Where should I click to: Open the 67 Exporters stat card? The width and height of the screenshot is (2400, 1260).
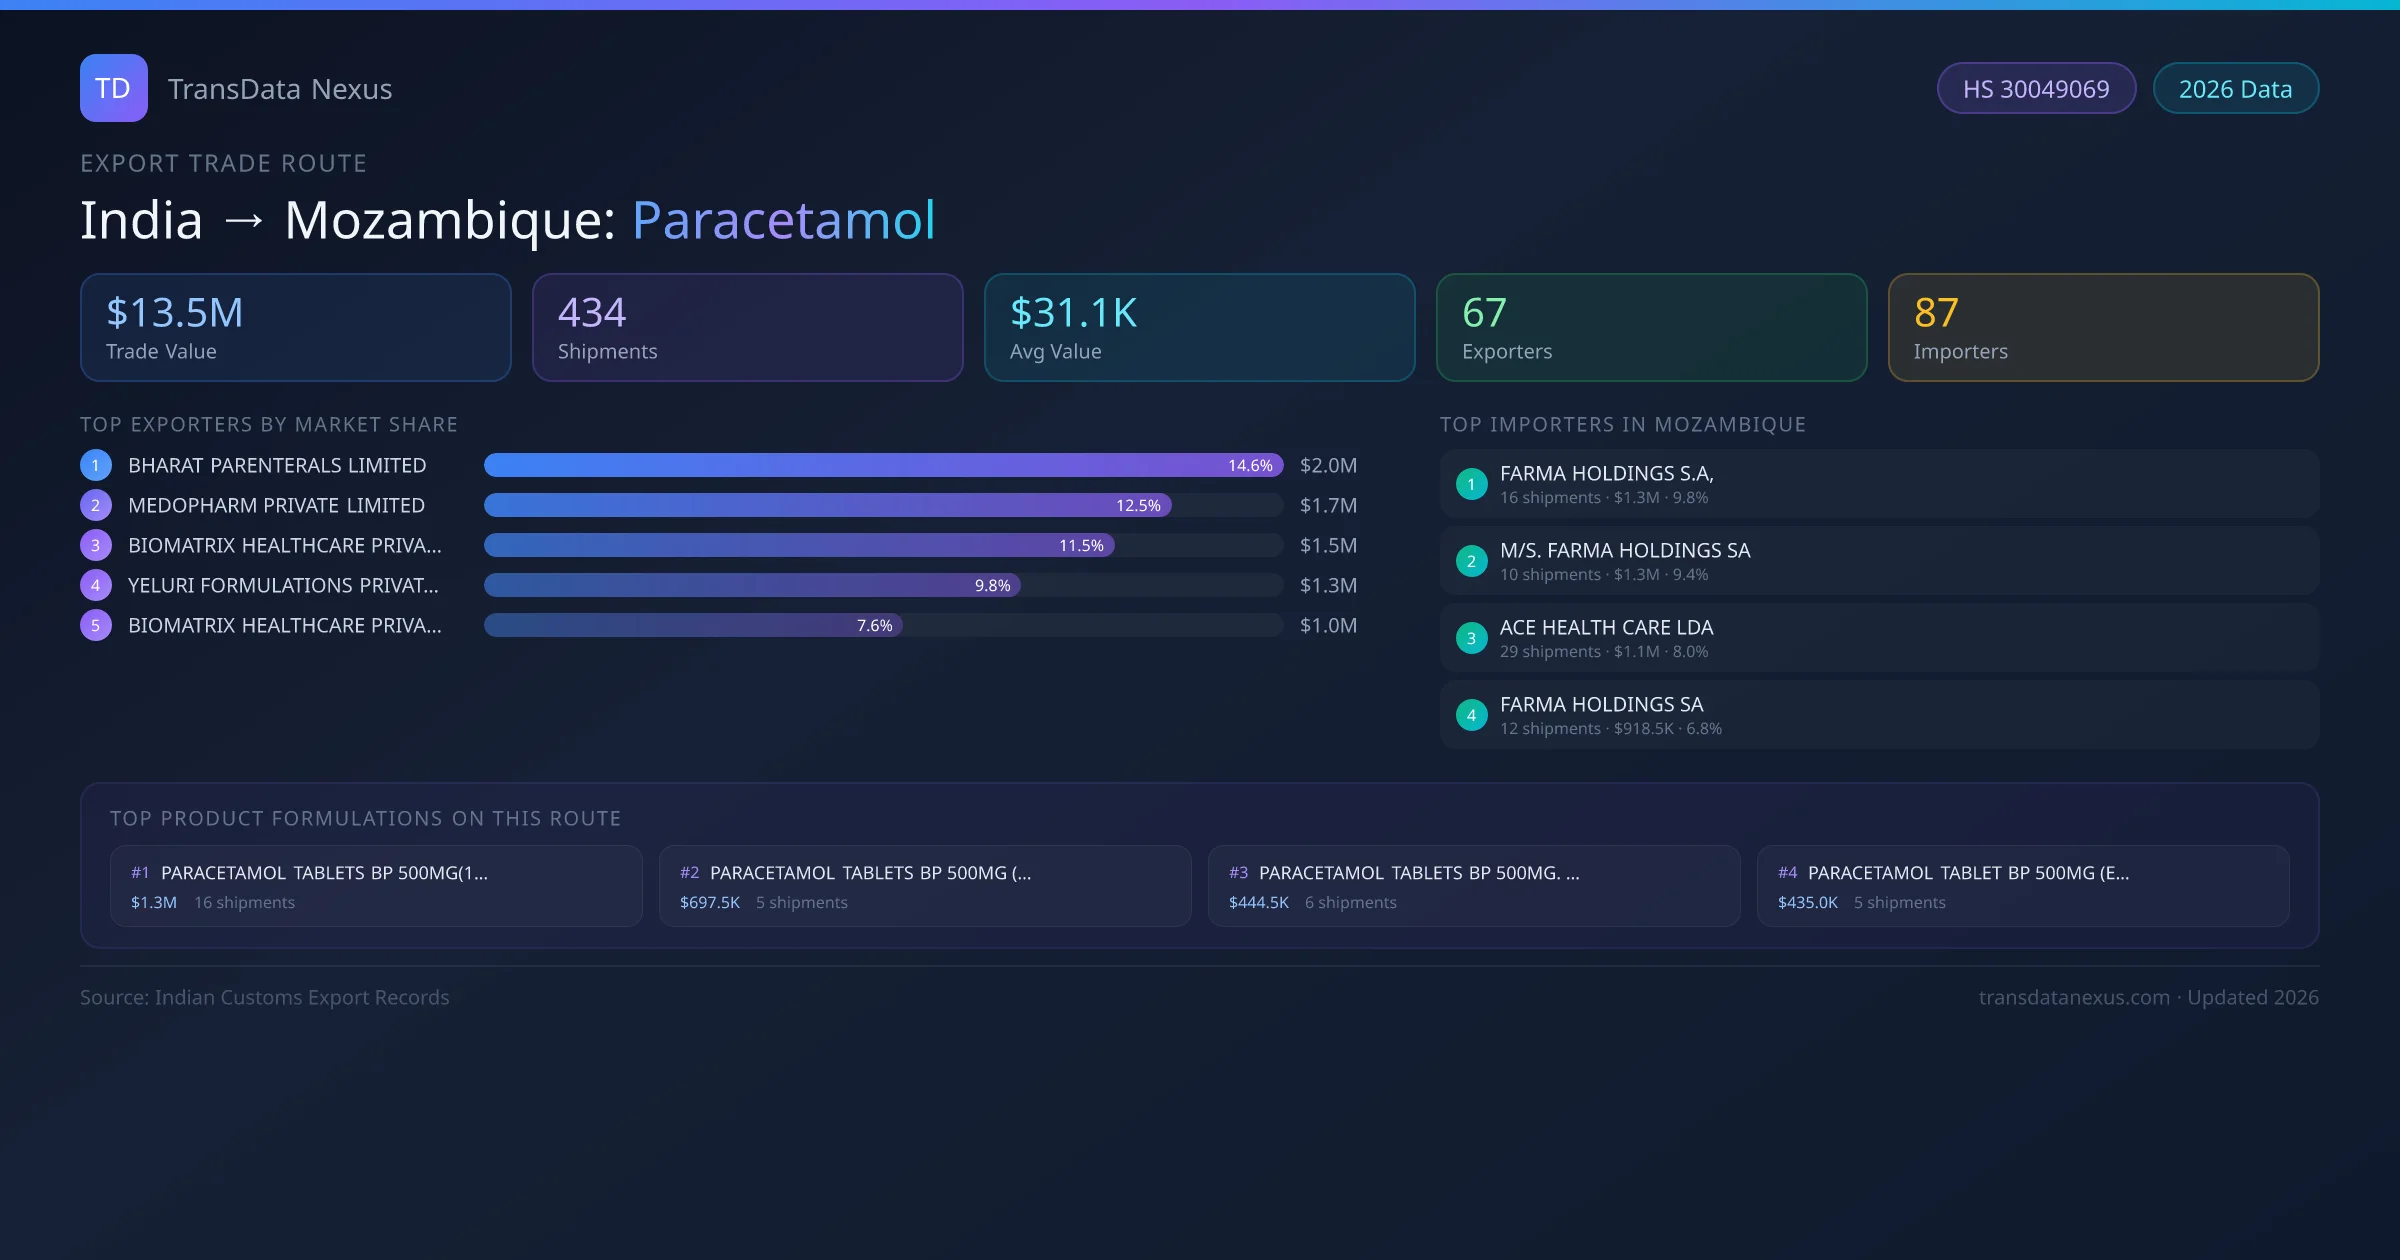click(x=1651, y=328)
